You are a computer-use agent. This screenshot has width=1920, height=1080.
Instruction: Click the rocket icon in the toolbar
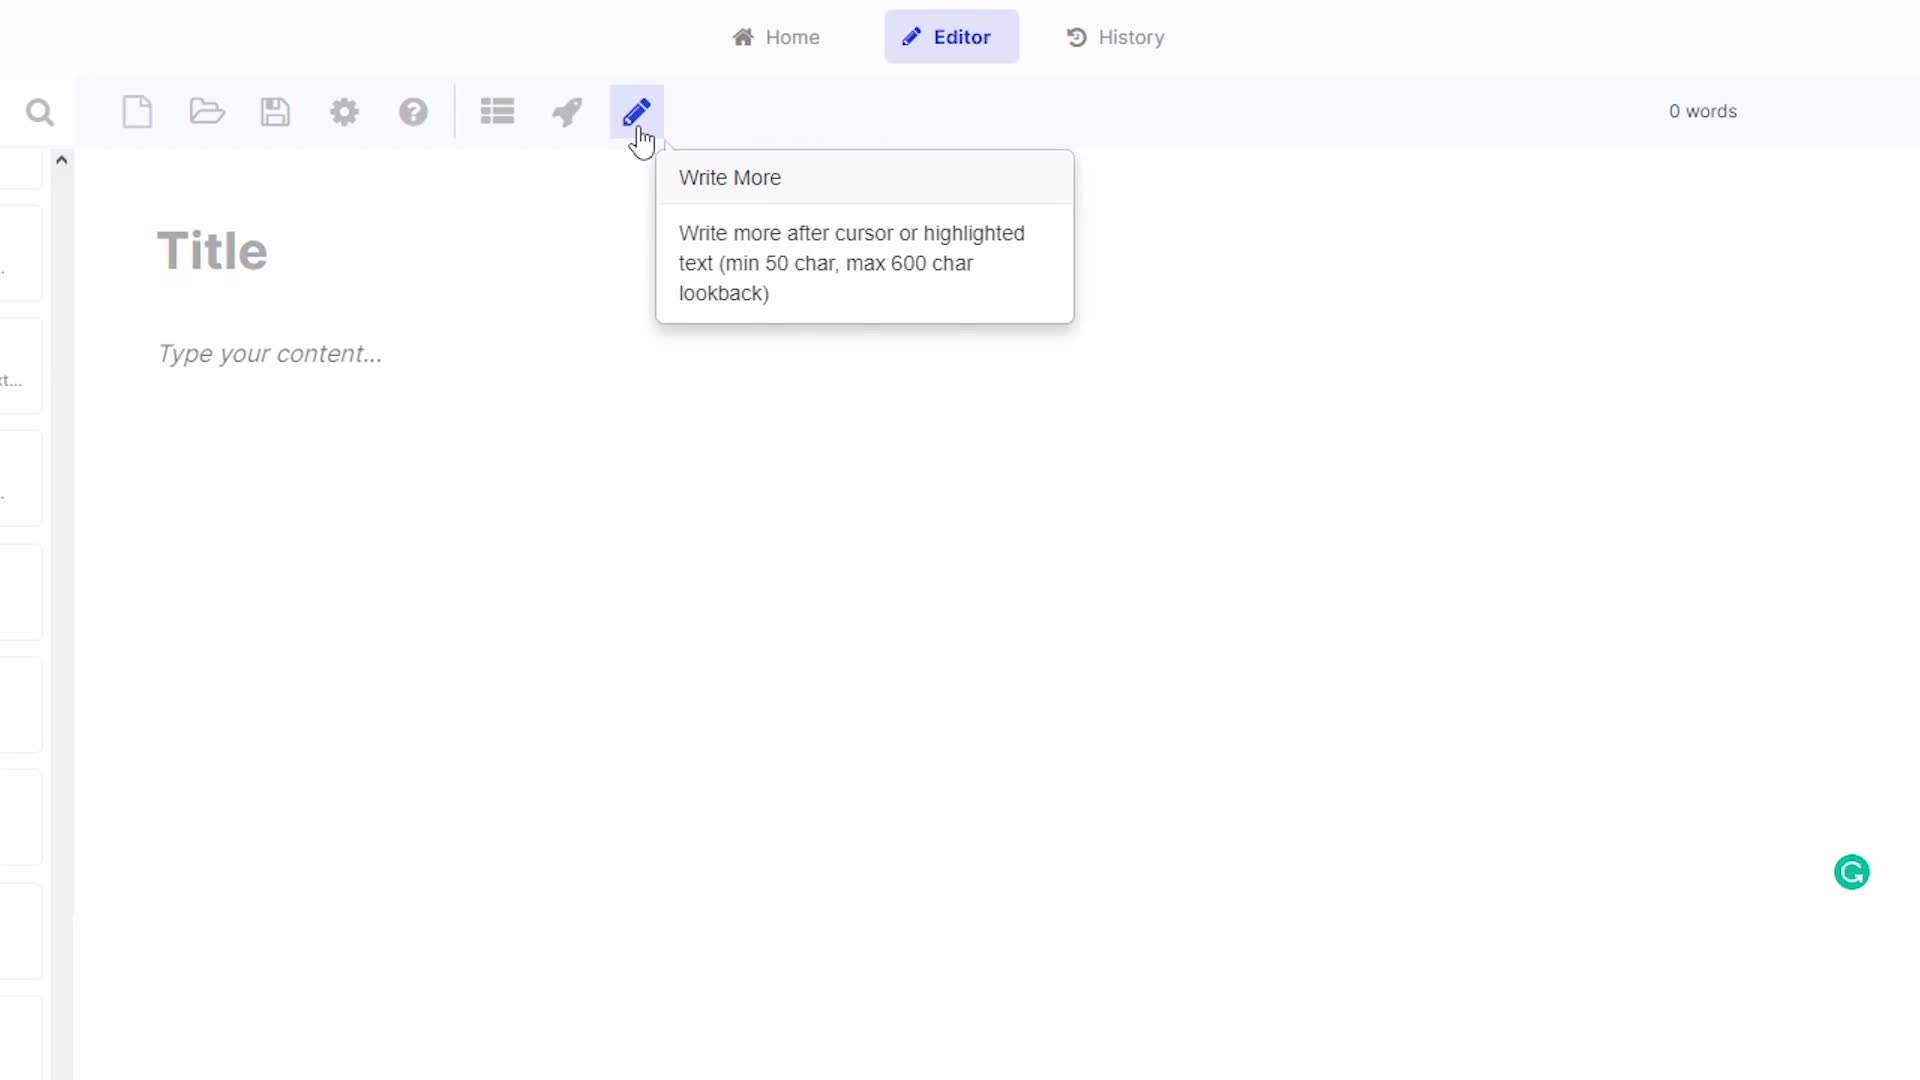point(567,112)
